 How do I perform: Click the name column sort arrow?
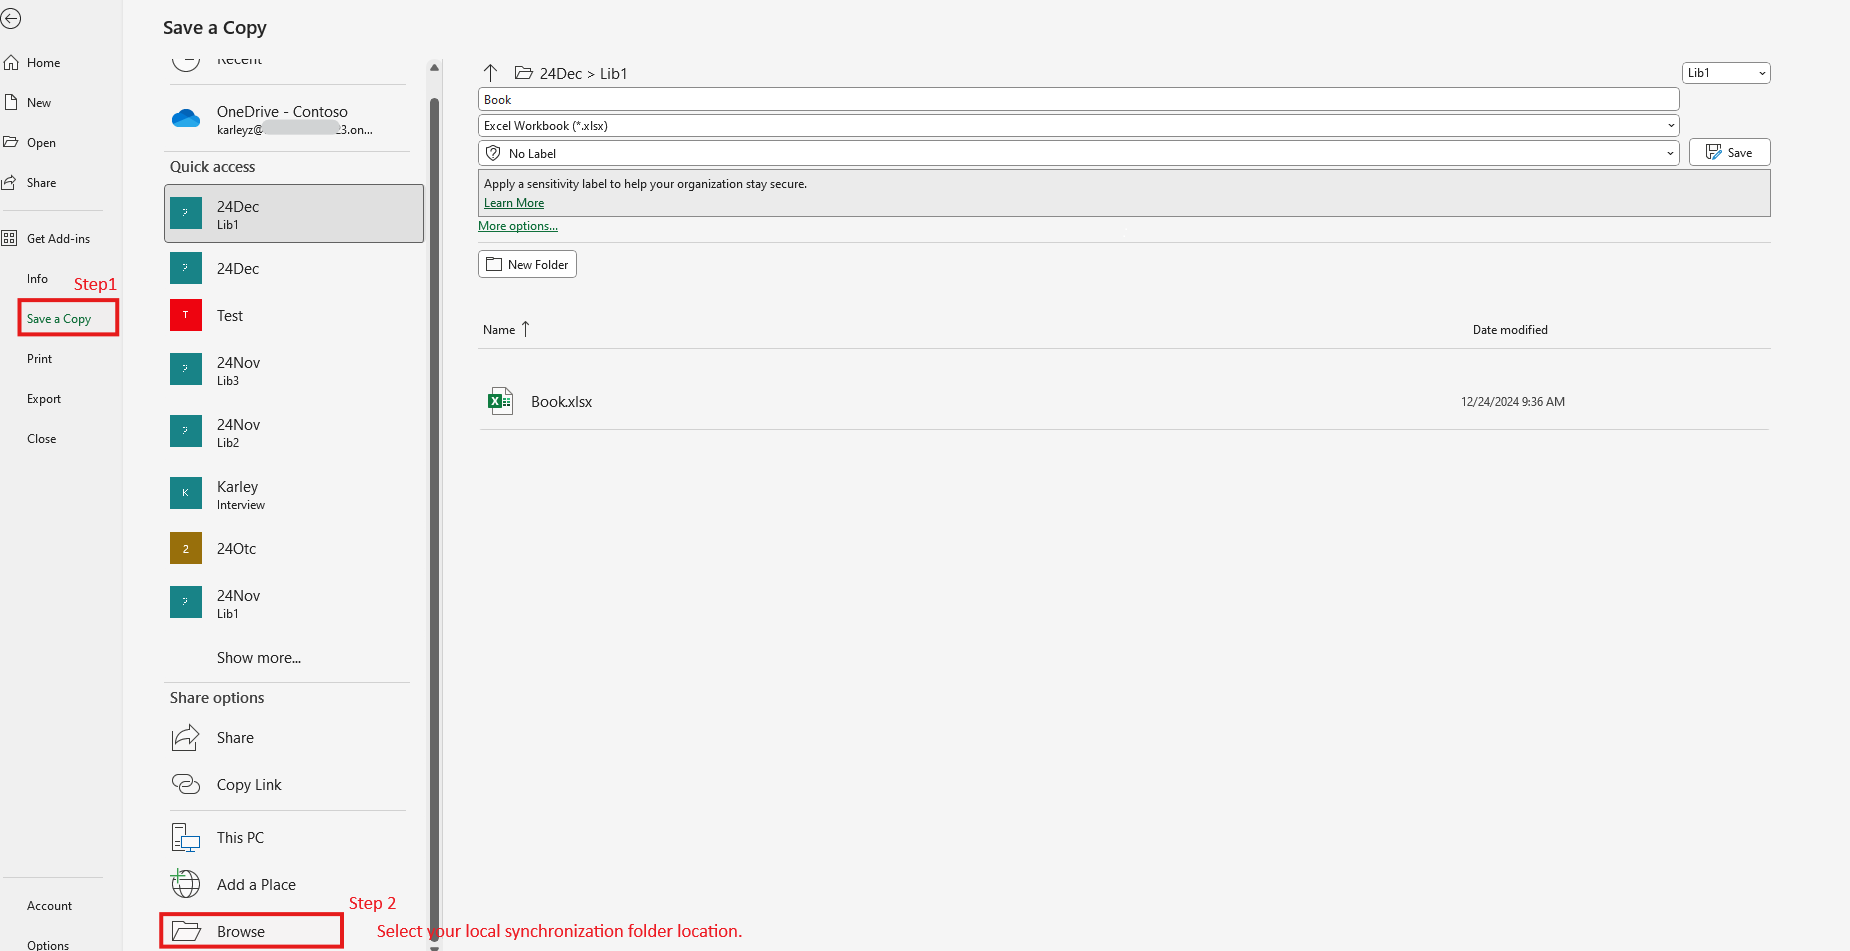pyautogui.click(x=525, y=329)
